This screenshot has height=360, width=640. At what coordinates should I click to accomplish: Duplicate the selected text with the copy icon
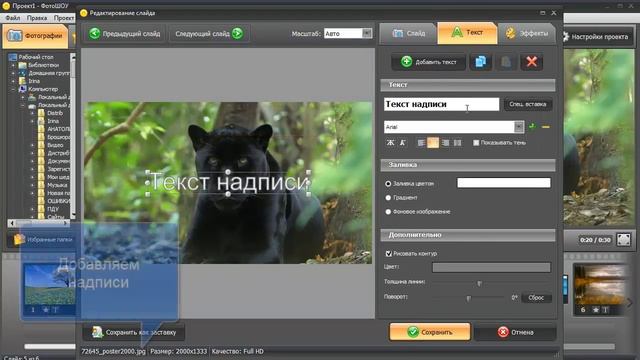pos(480,62)
